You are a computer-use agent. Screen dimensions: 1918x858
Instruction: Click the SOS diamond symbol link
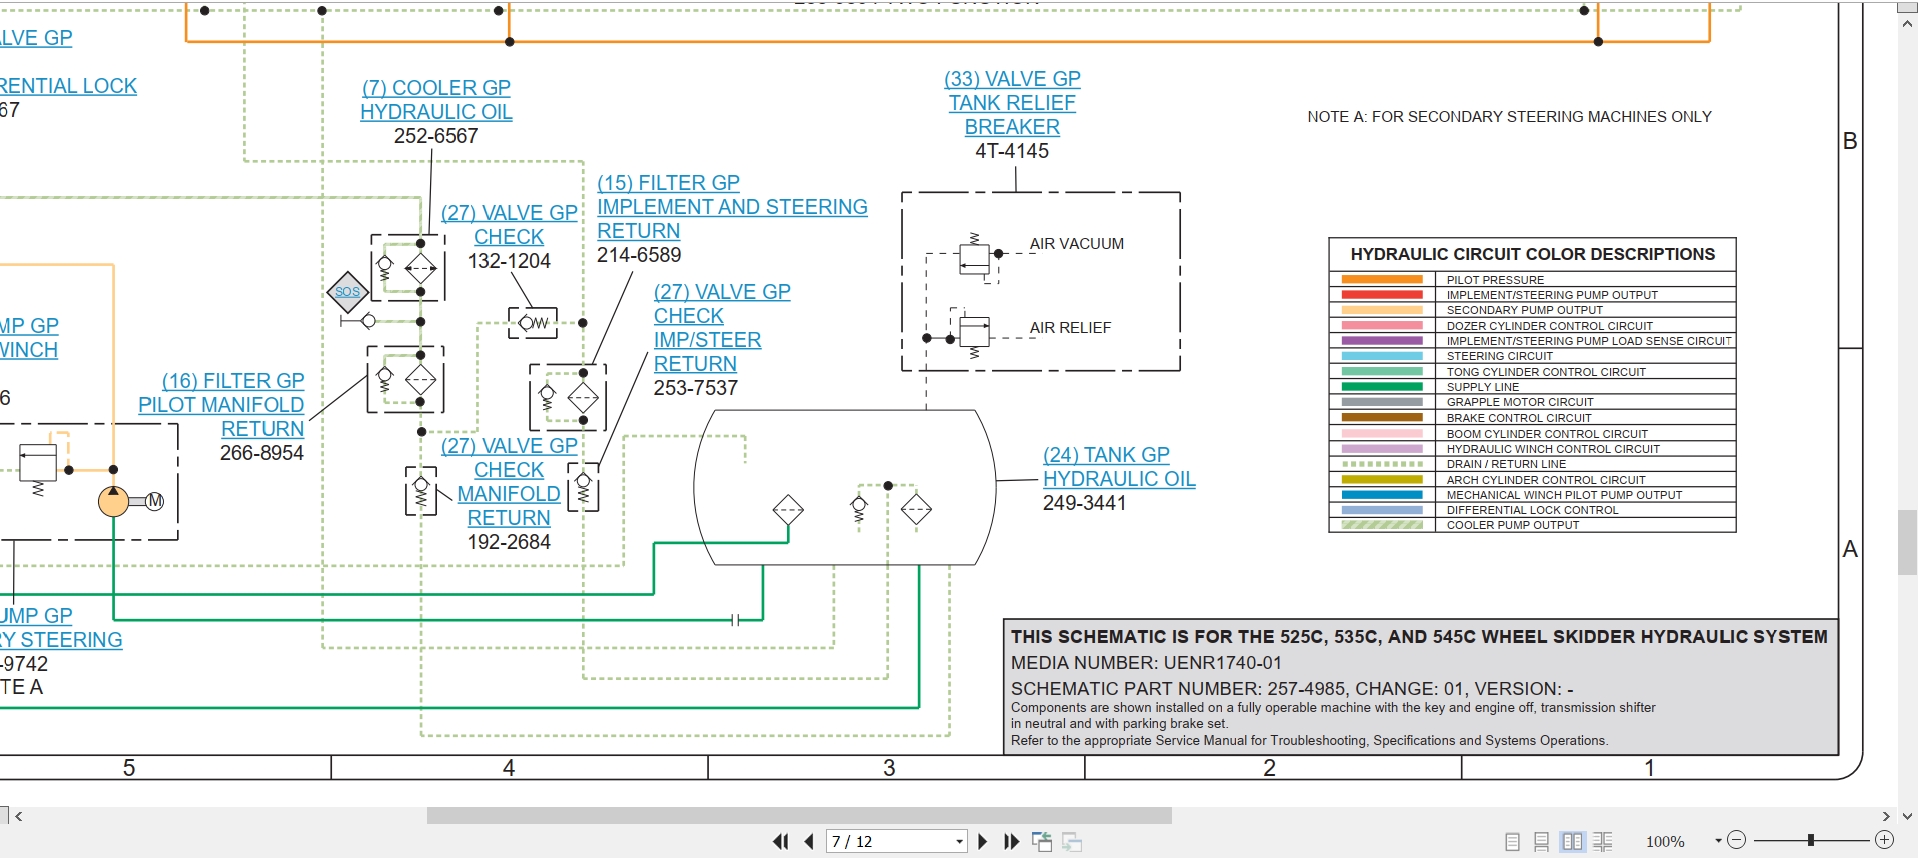347,292
